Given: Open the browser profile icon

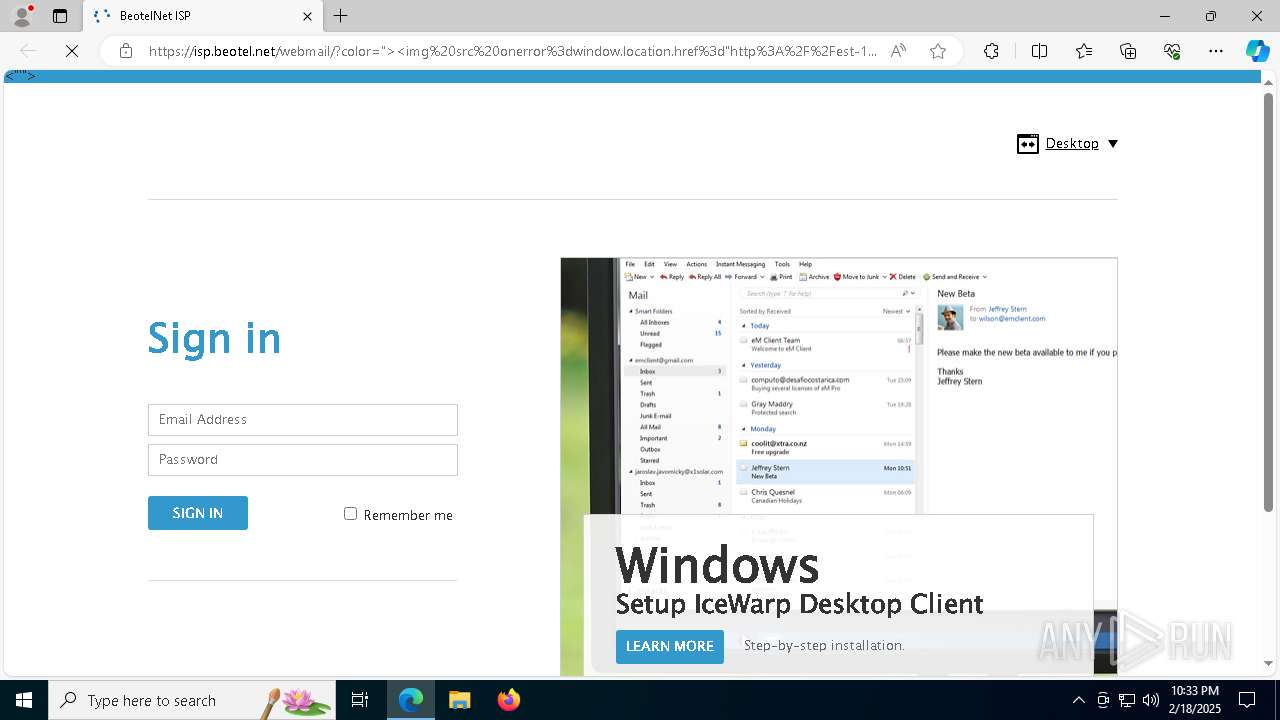Looking at the screenshot, I should point(22,16).
